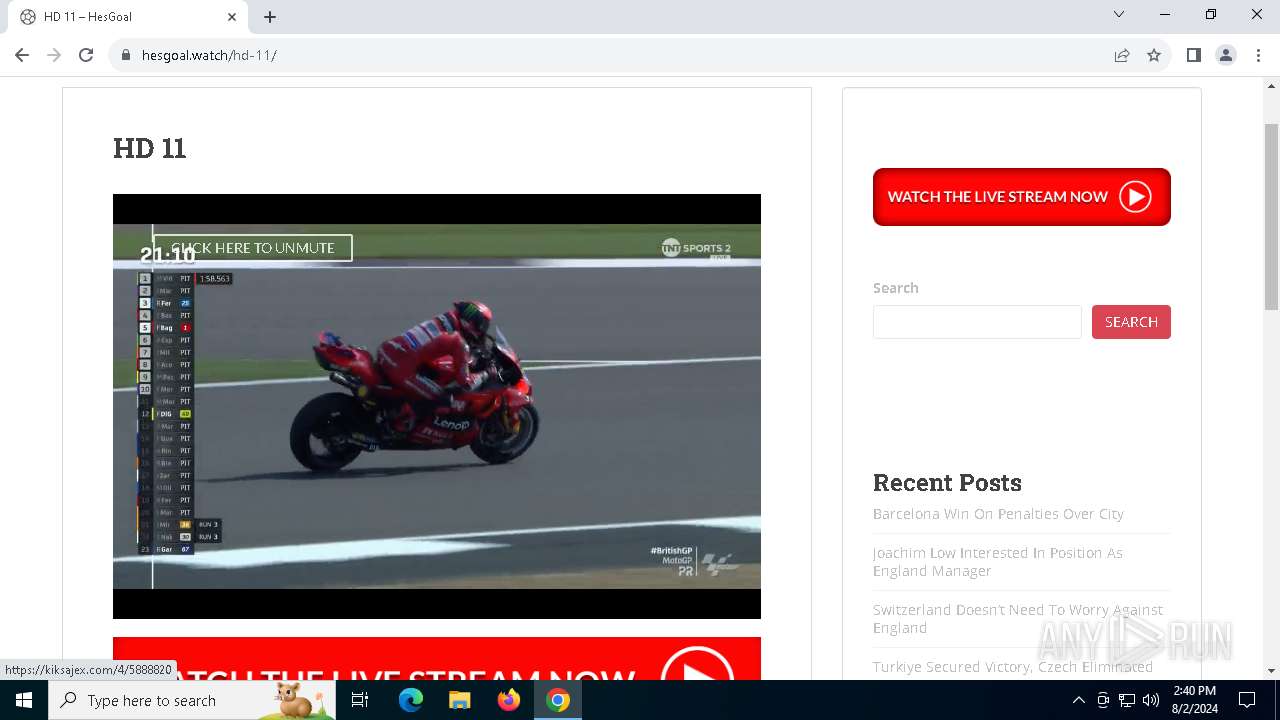Reload the page with the refresh icon
The width and height of the screenshot is (1280, 720).
coord(86,55)
